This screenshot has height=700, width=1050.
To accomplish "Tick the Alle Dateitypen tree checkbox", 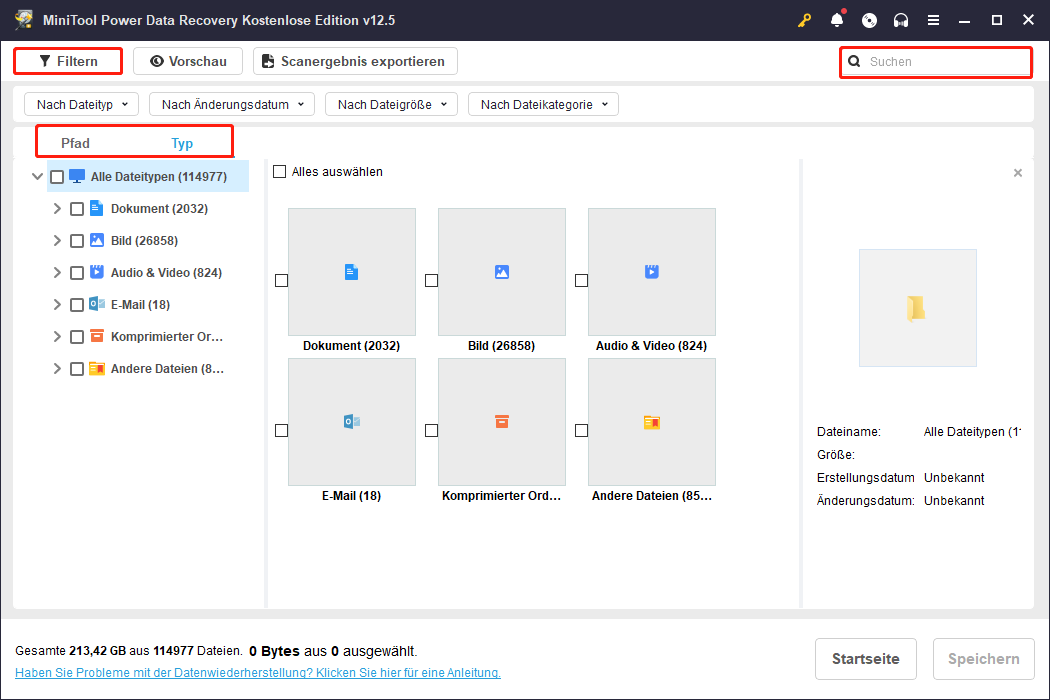I will click(57, 177).
